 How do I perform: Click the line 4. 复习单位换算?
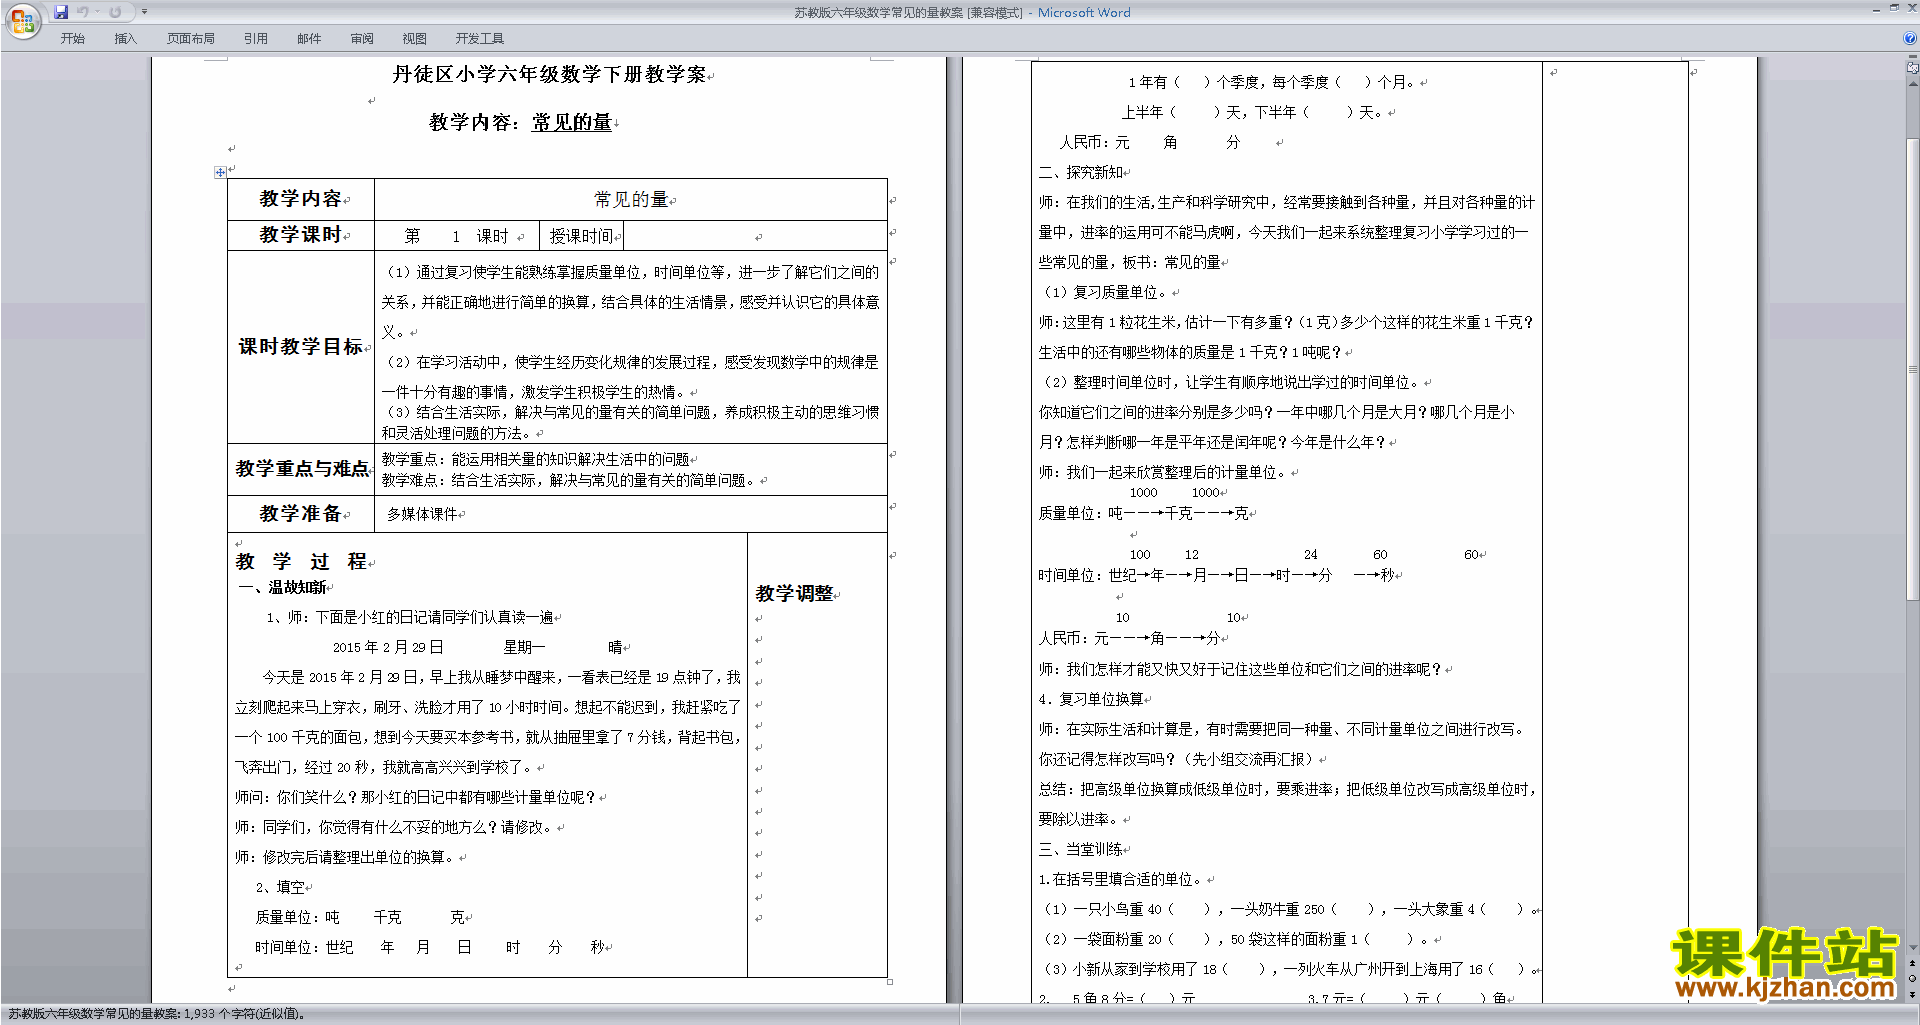point(1091,699)
